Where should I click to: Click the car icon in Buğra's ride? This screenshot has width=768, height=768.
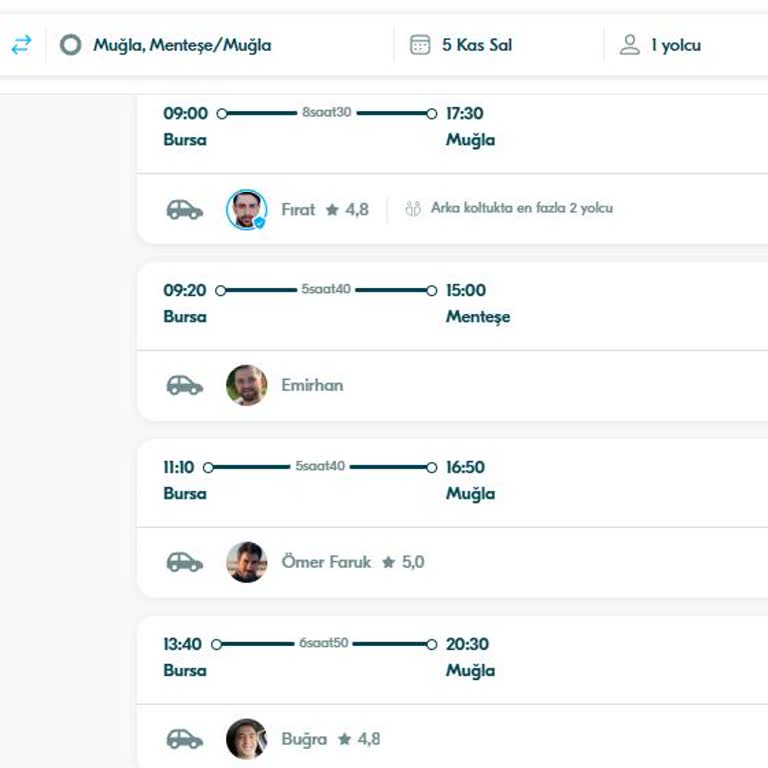[184, 739]
